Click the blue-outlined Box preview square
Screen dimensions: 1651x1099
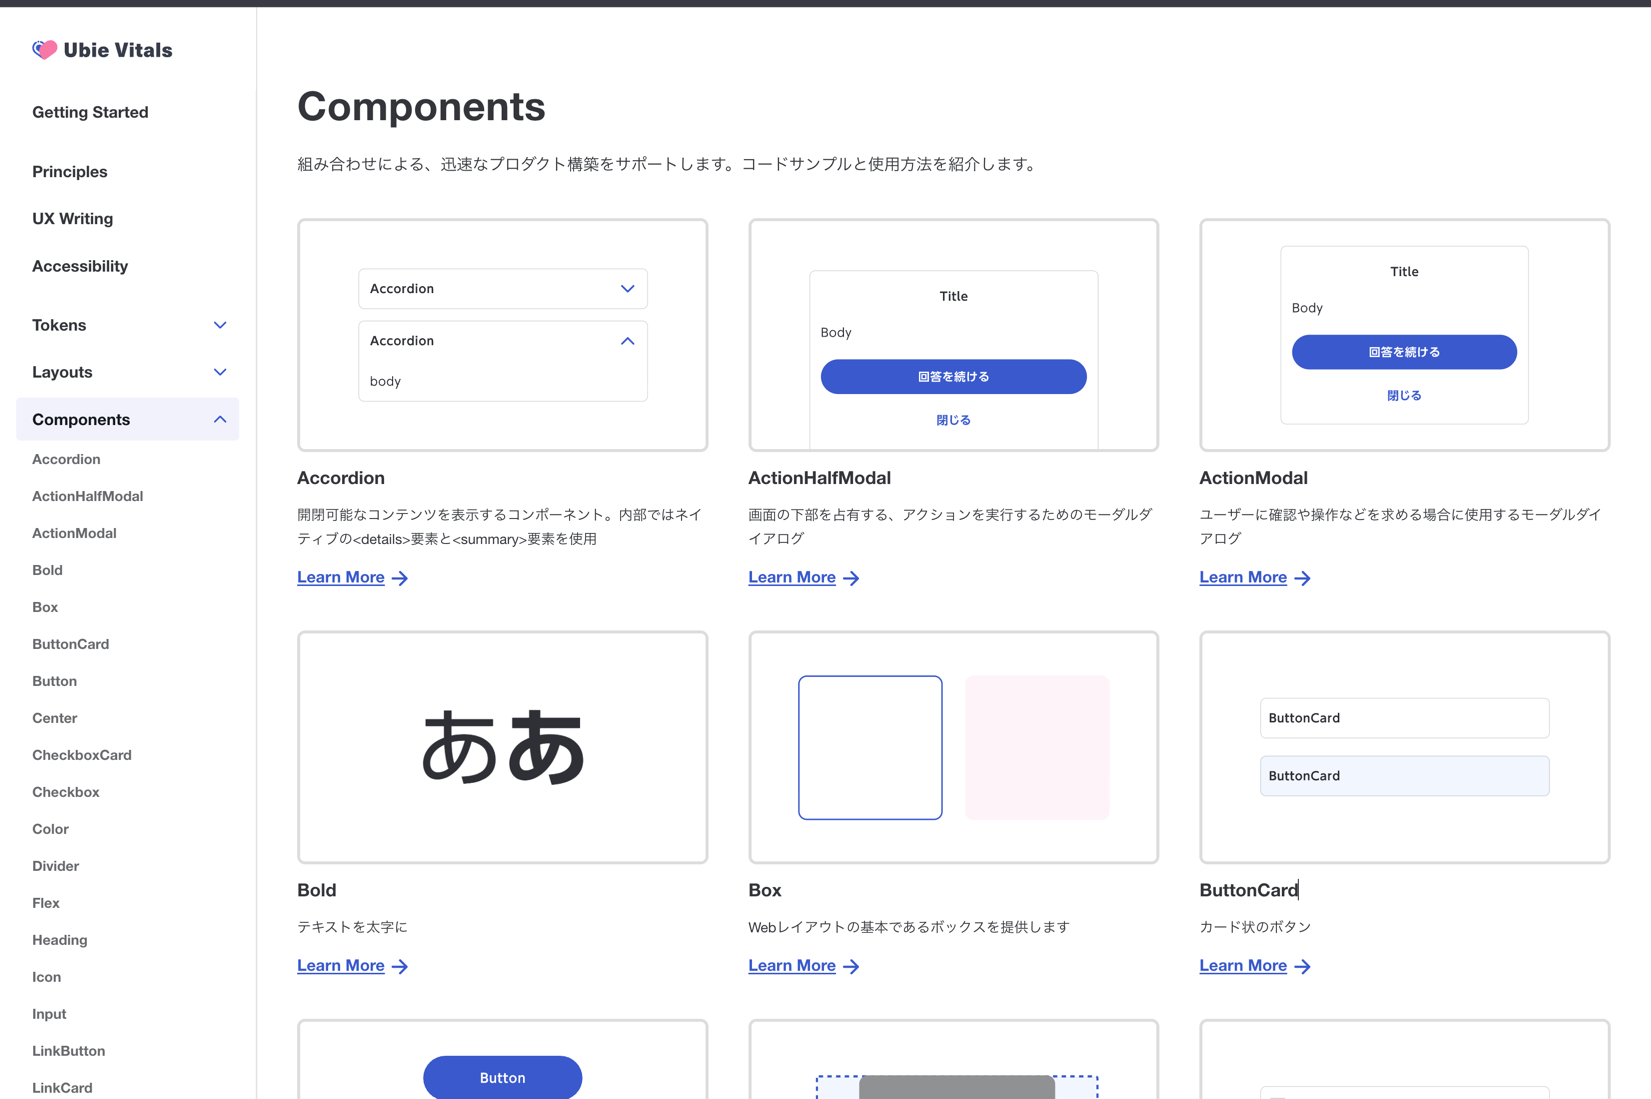(x=870, y=748)
